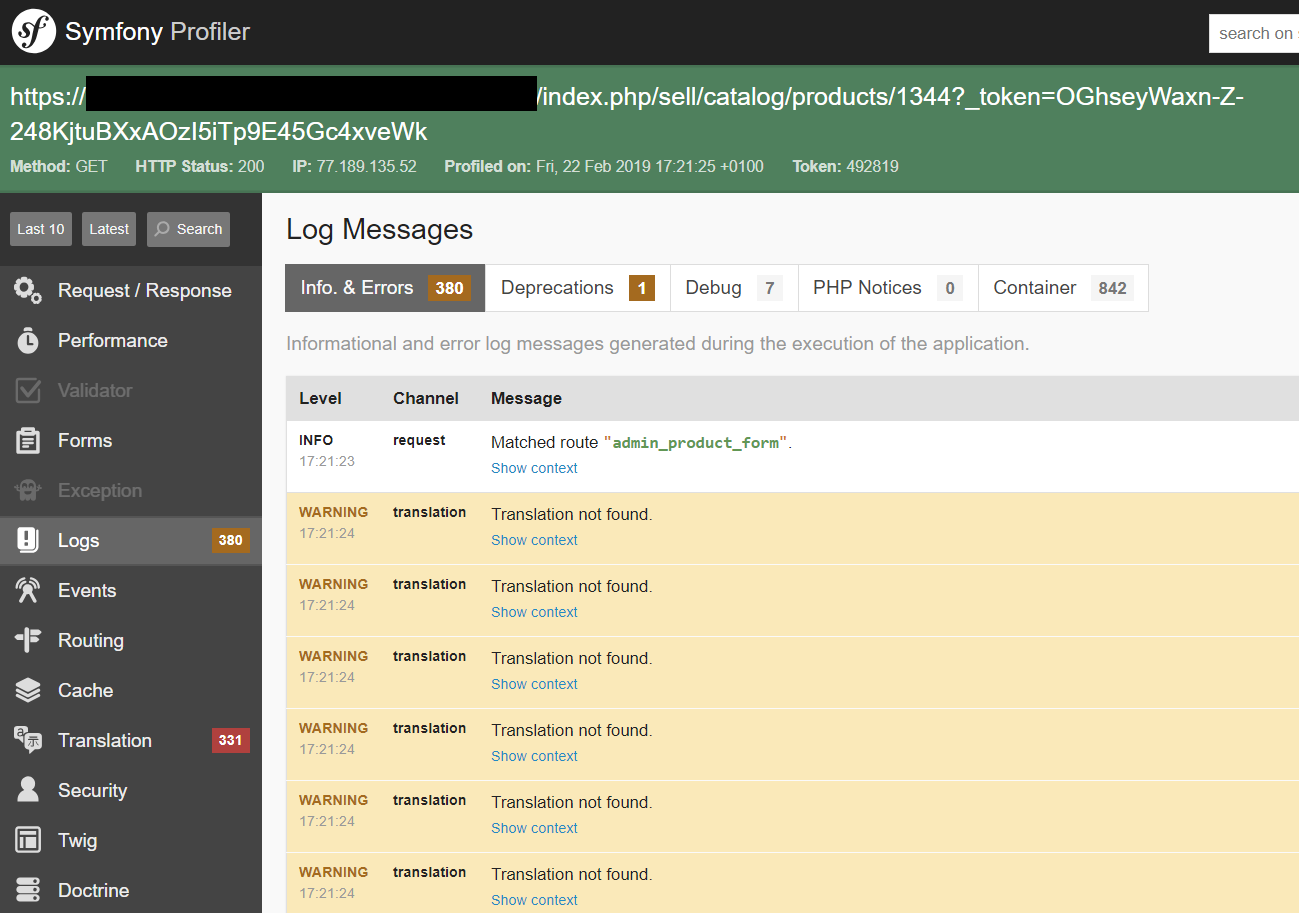Click the Log Messages heading
This screenshot has width=1299, height=913.
[x=379, y=230]
